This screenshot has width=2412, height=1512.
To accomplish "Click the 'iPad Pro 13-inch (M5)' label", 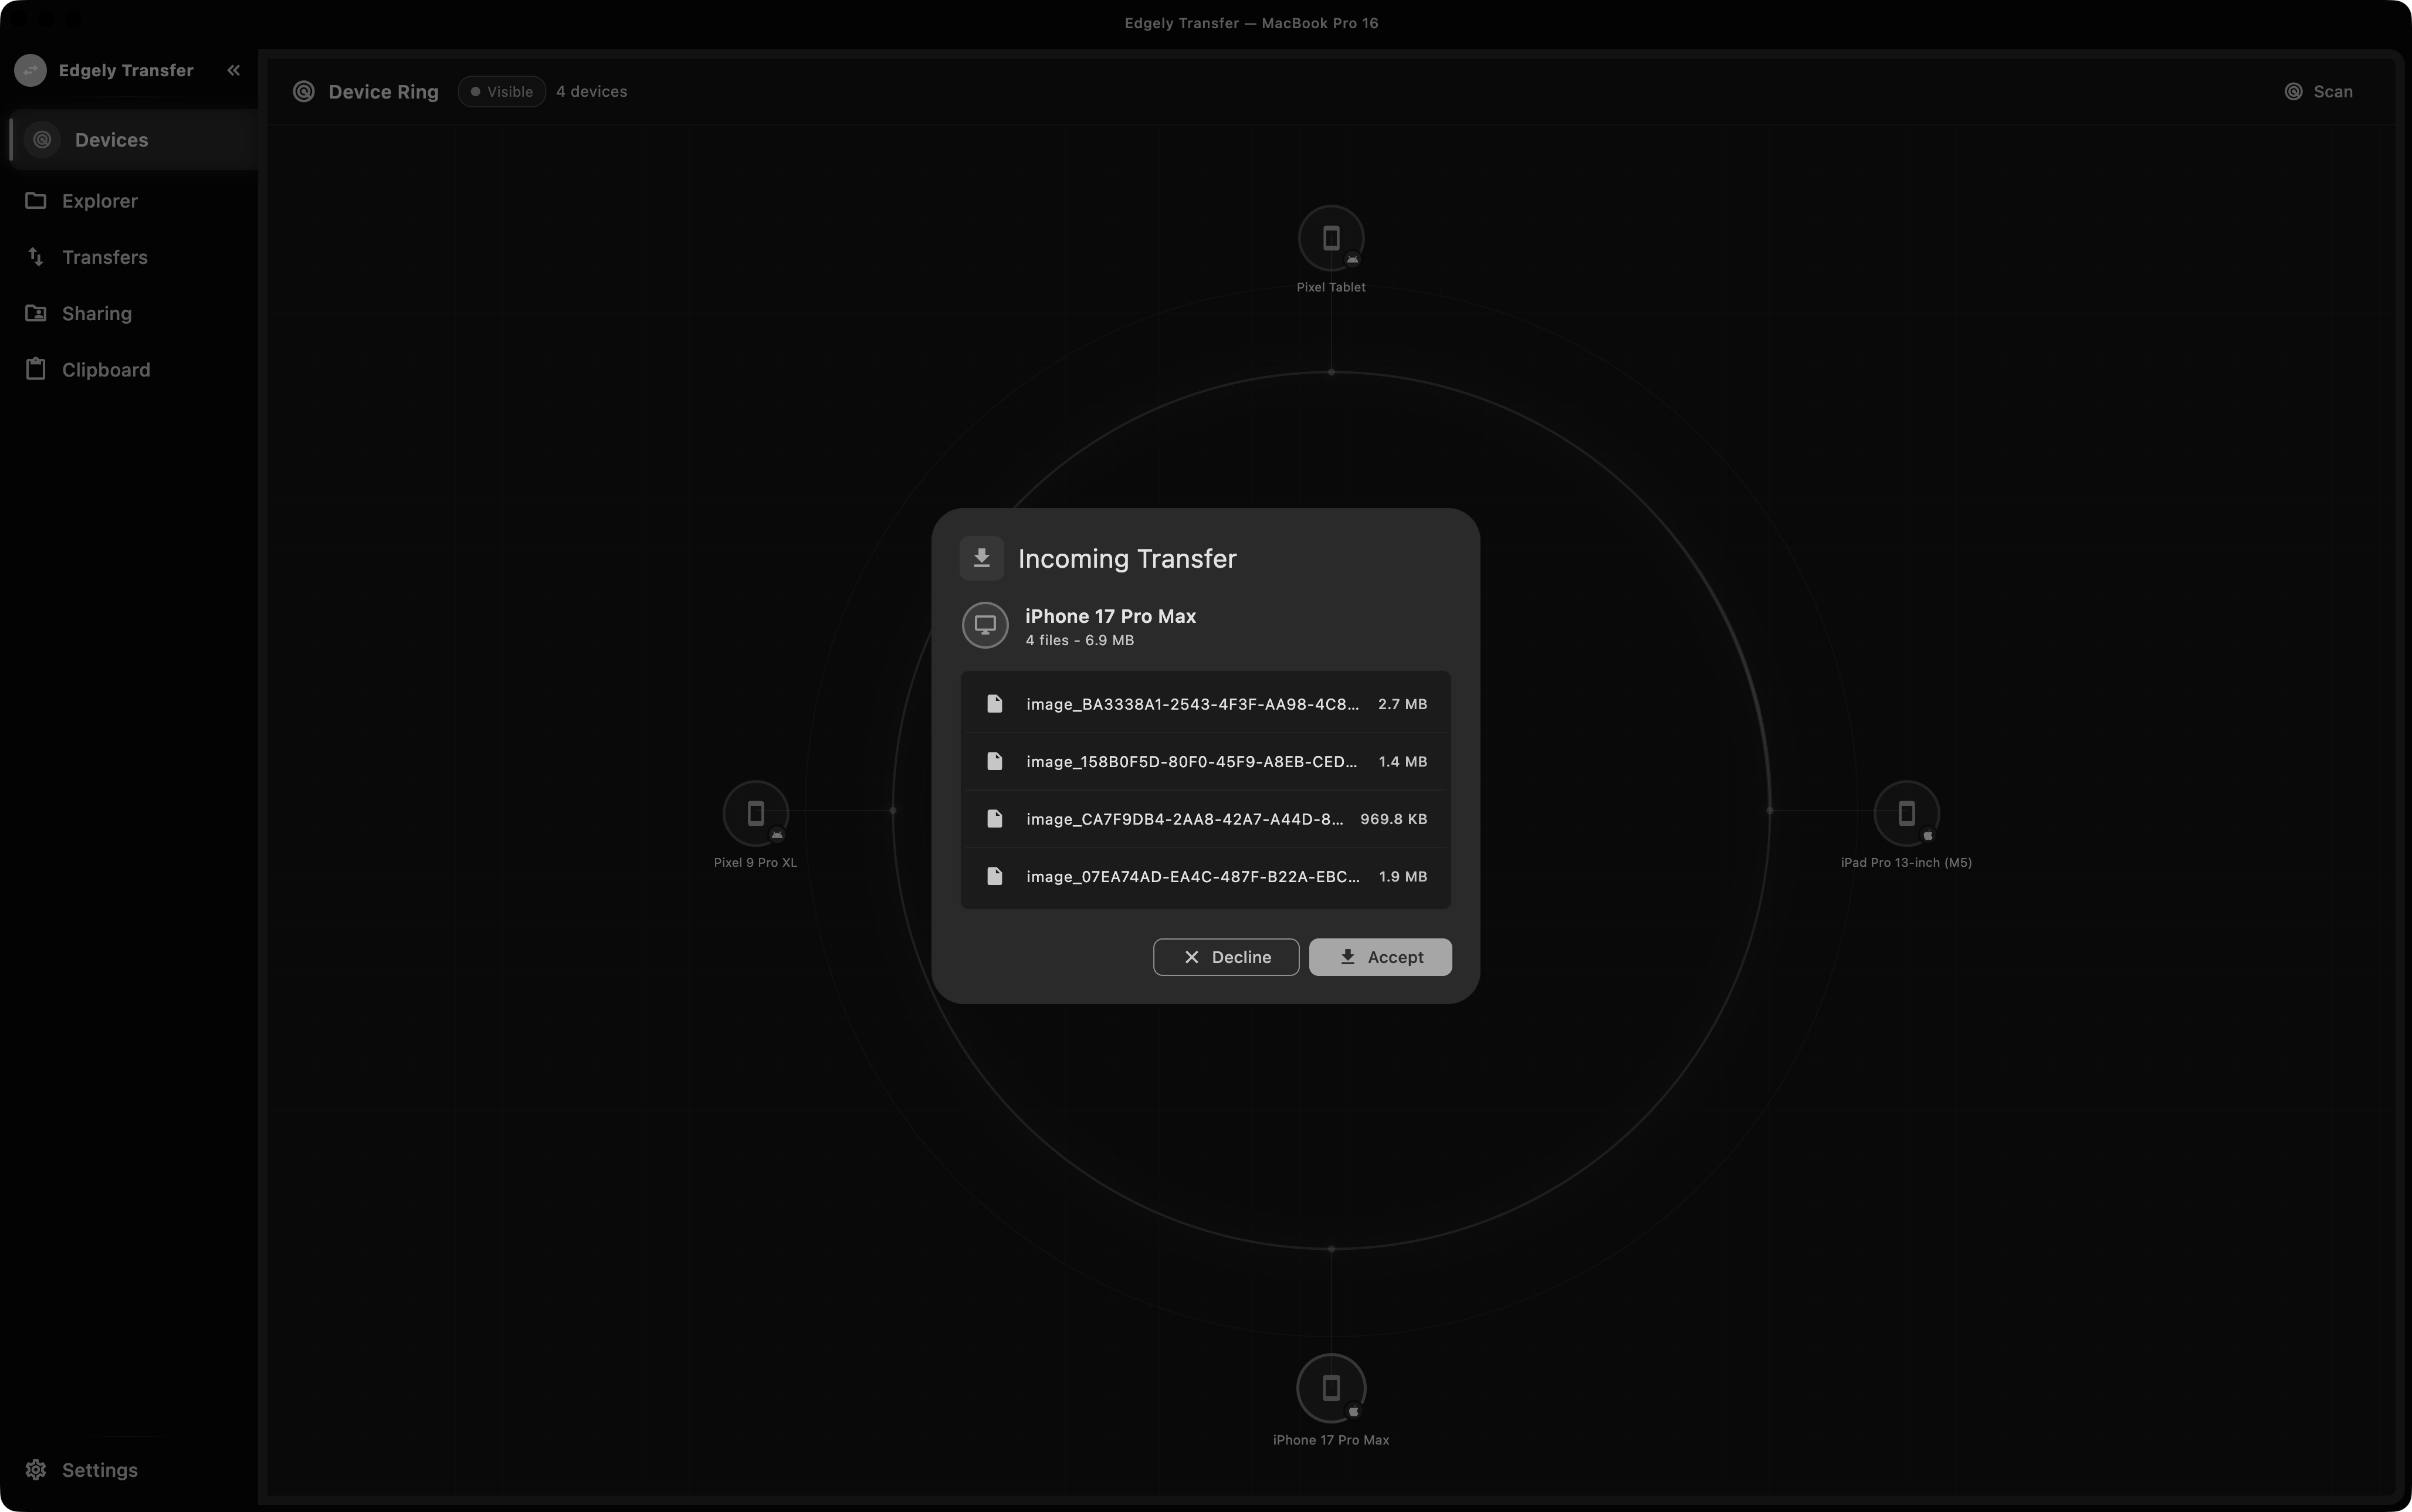I will pos(1906,862).
